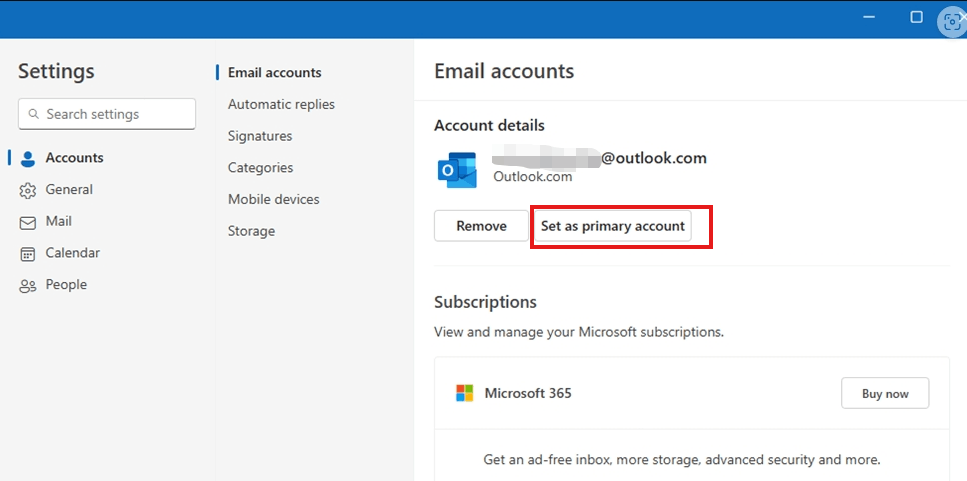Open Mobile devices settings
Image resolution: width=967 pixels, height=481 pixels.
coord(273,200)
